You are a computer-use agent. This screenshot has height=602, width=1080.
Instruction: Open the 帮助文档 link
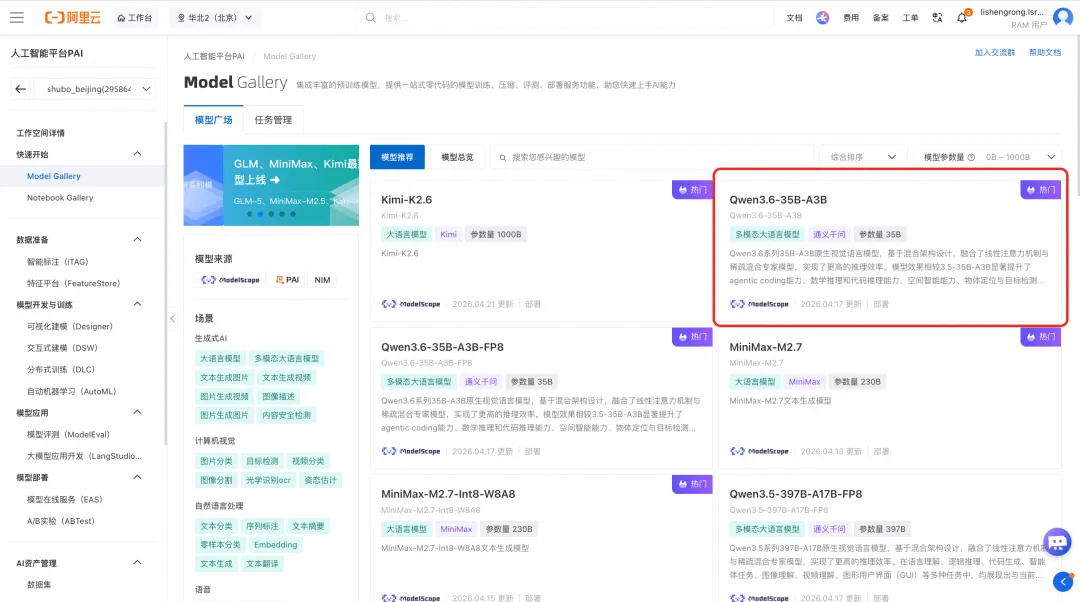(1045, 52)
